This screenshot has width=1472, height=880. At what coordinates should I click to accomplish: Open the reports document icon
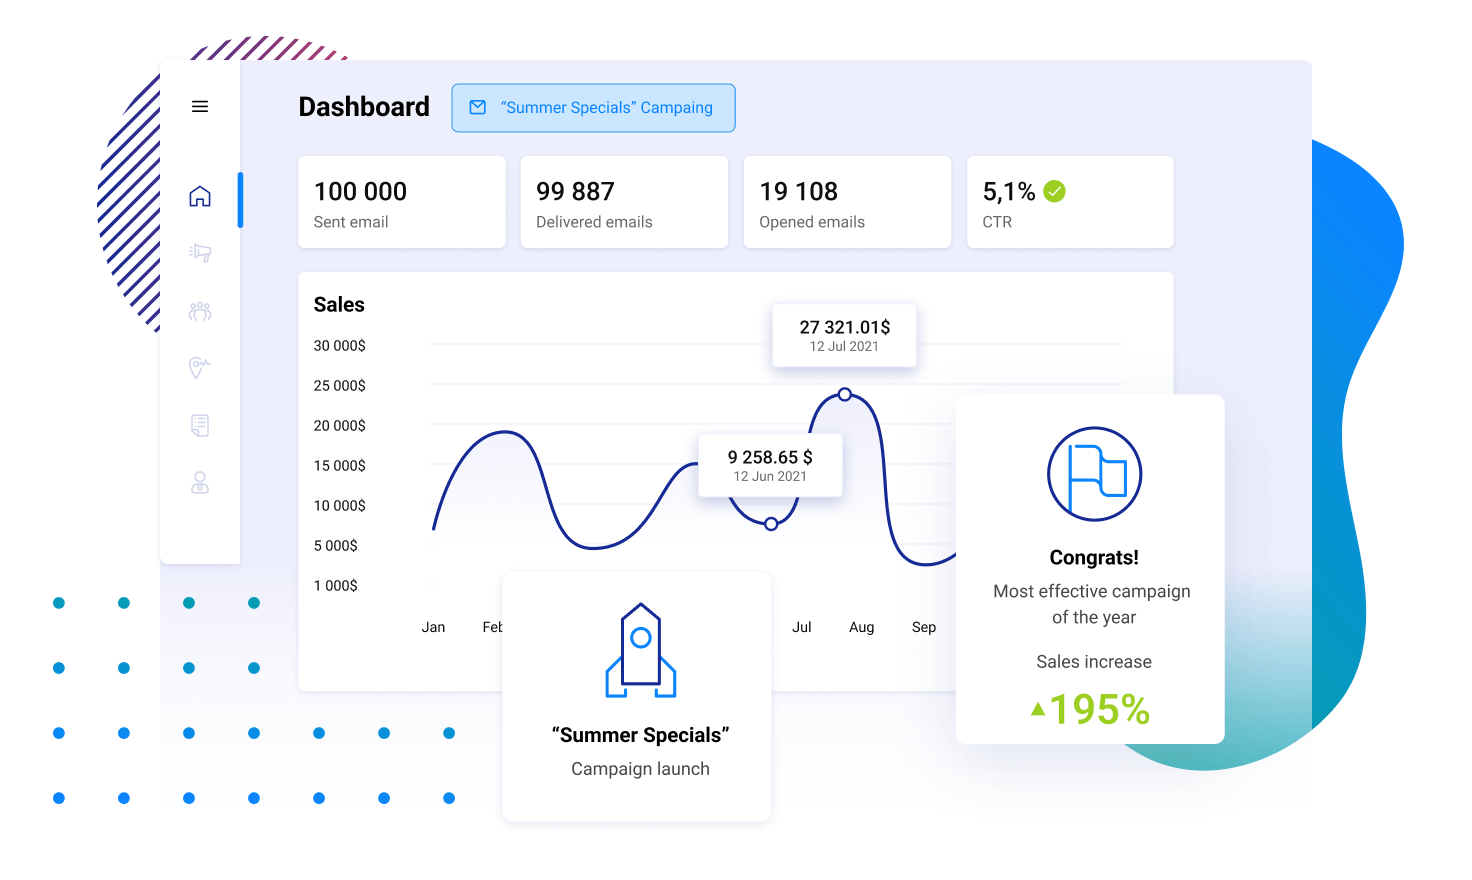pos(200,426)
